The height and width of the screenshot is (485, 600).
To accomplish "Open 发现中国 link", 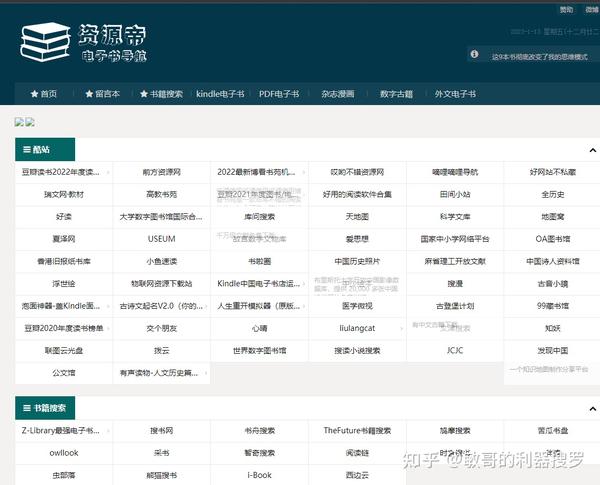I will pyautogui.click(x=553, y=350).
